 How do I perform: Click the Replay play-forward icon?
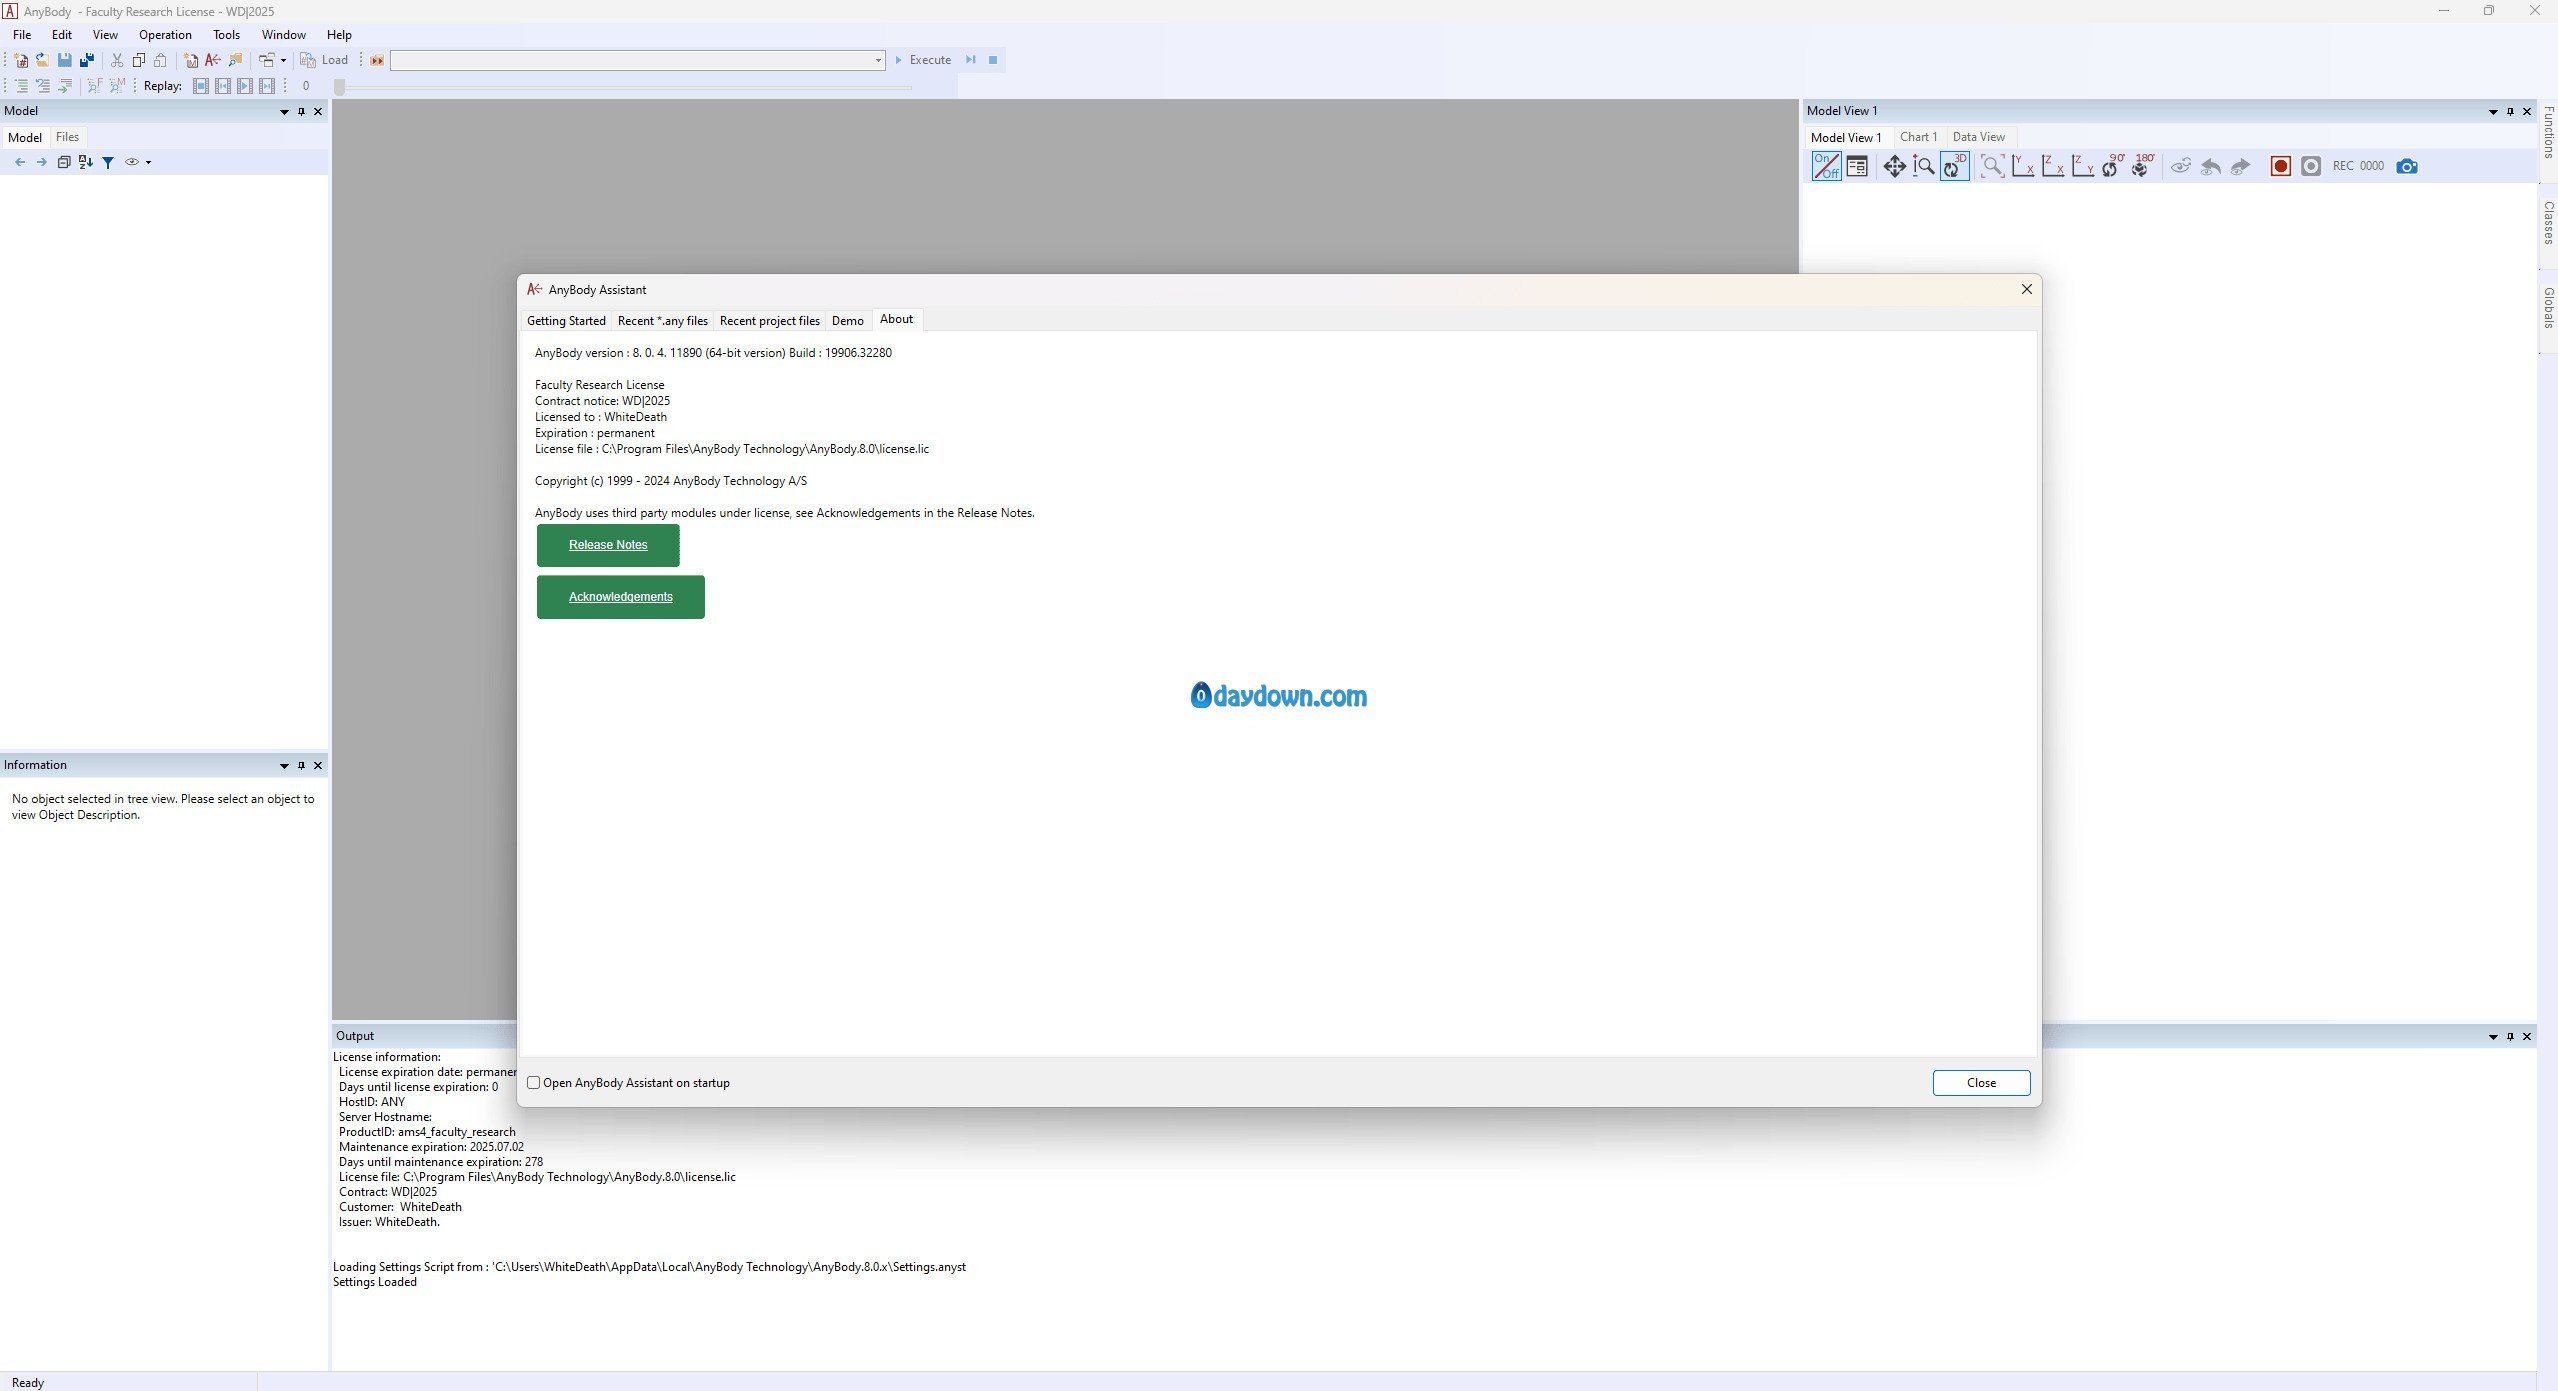click(245, 86)
